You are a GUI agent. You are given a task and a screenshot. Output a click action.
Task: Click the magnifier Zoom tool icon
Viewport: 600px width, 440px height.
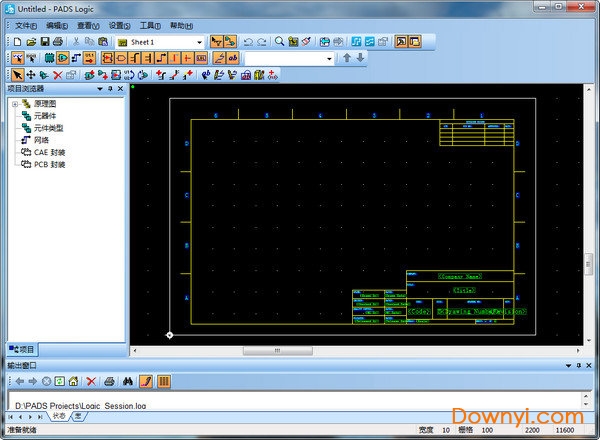(280, 42)
